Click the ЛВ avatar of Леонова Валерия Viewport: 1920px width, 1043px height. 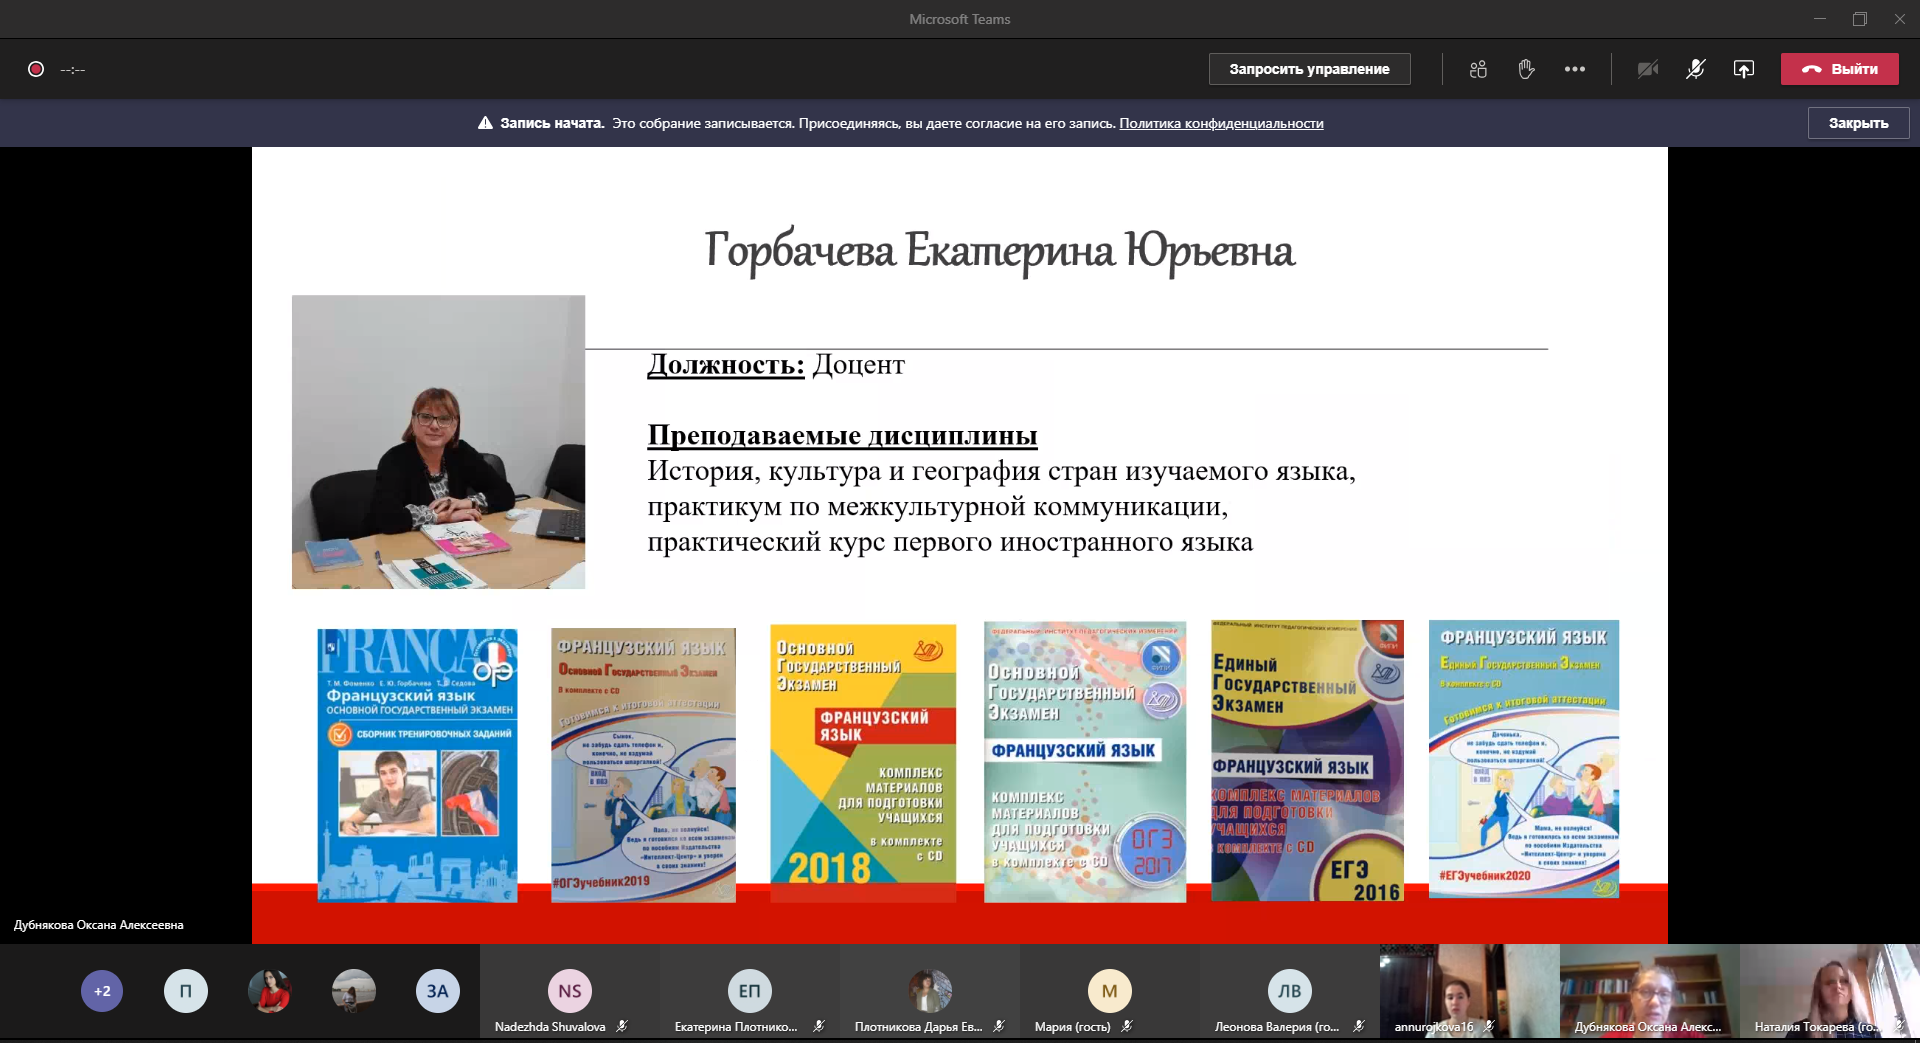point(1290,991)
